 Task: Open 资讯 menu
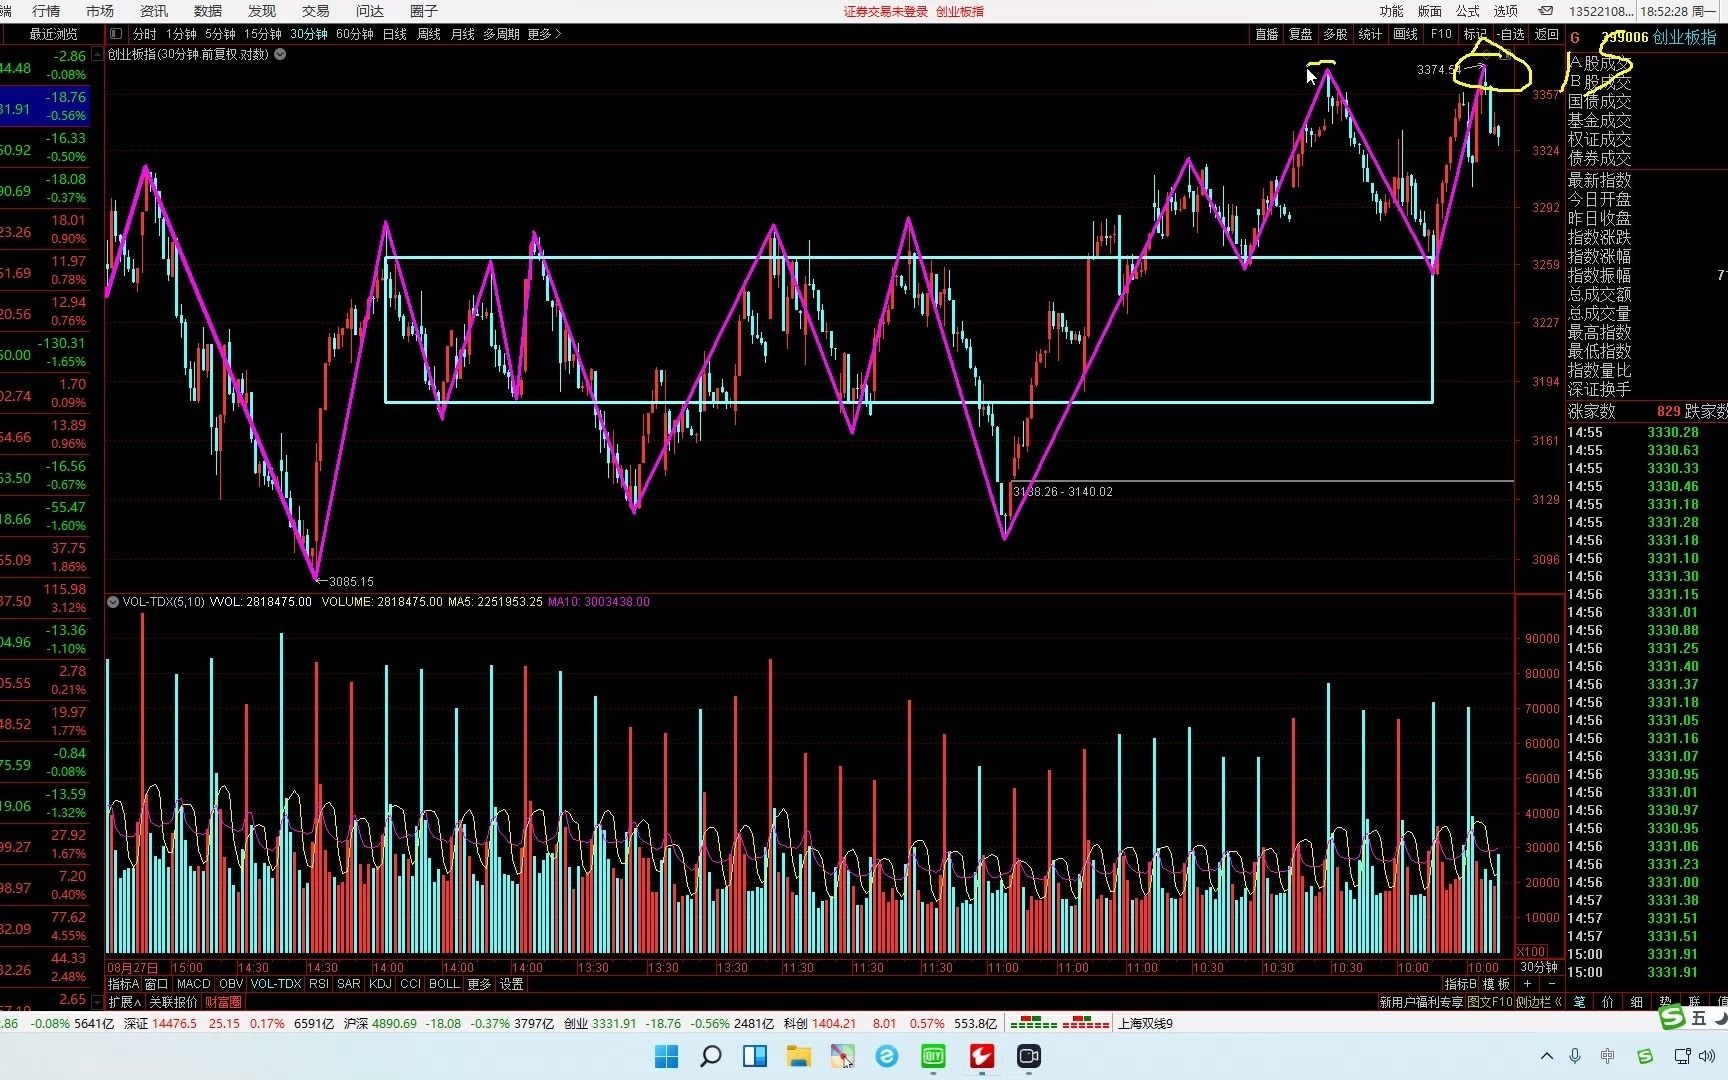click(x=154, y=11)
